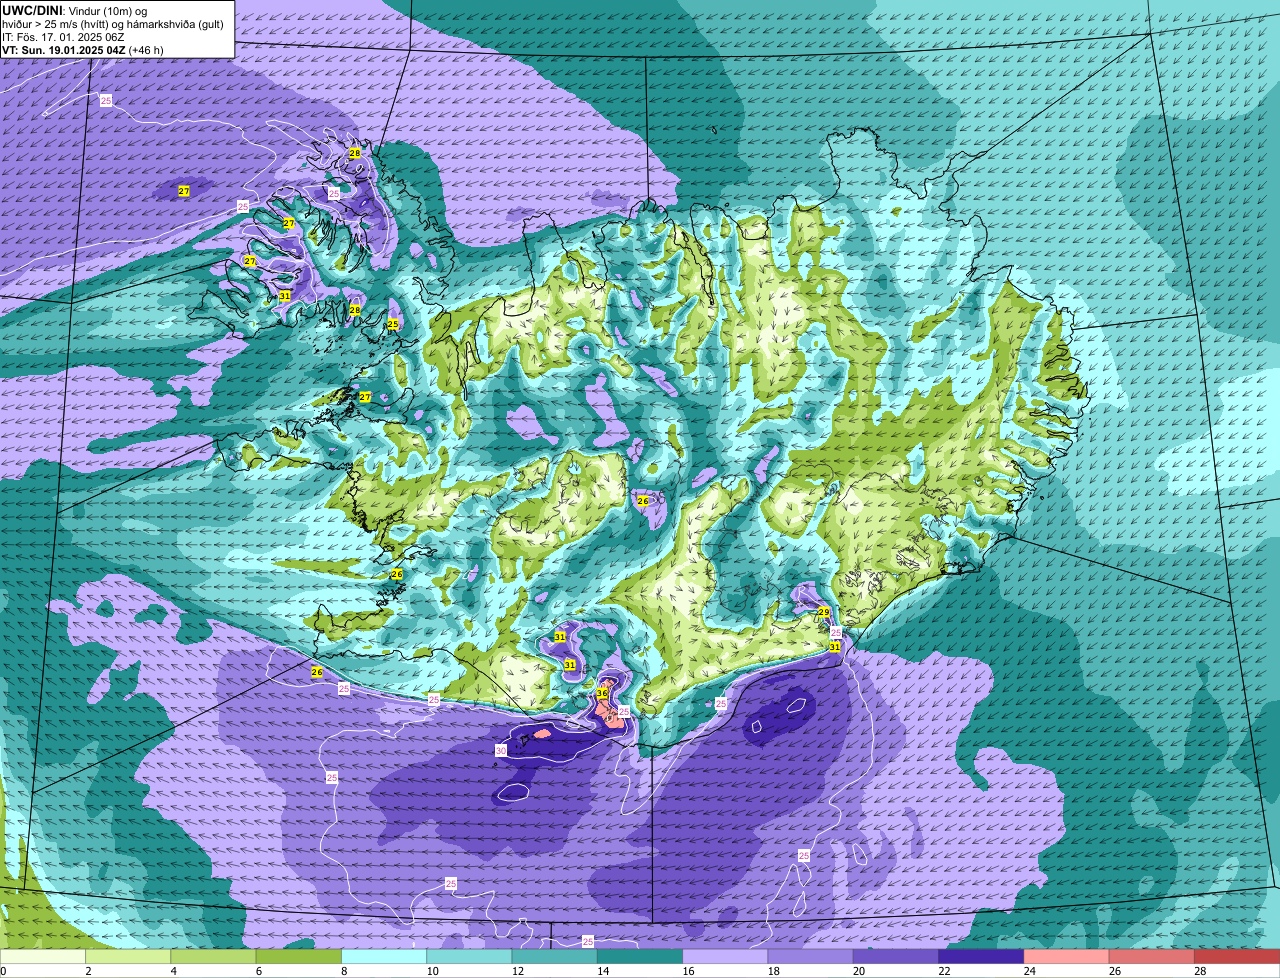Click the yellow peak gust label 29
The height and width of the screenshot is (978, 1280).
824,612
